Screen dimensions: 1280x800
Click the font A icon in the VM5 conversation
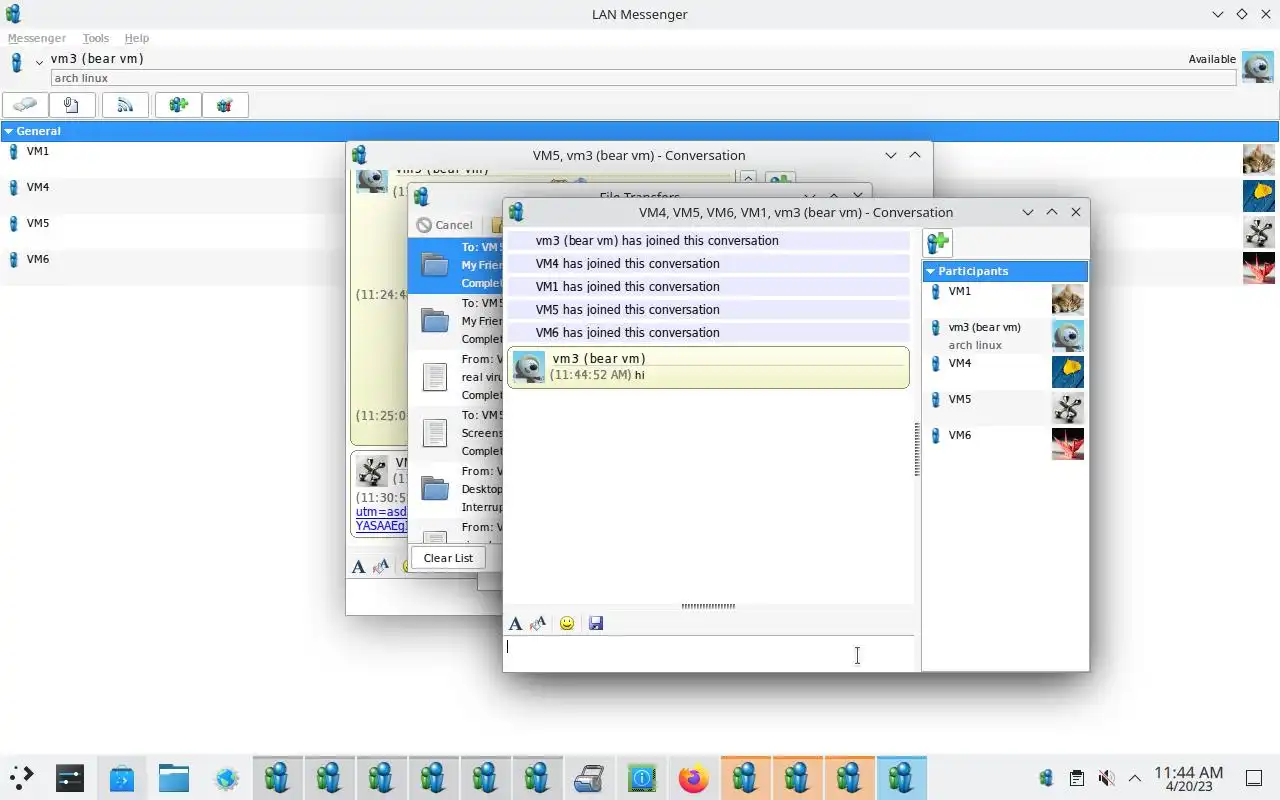pos(358,567)
